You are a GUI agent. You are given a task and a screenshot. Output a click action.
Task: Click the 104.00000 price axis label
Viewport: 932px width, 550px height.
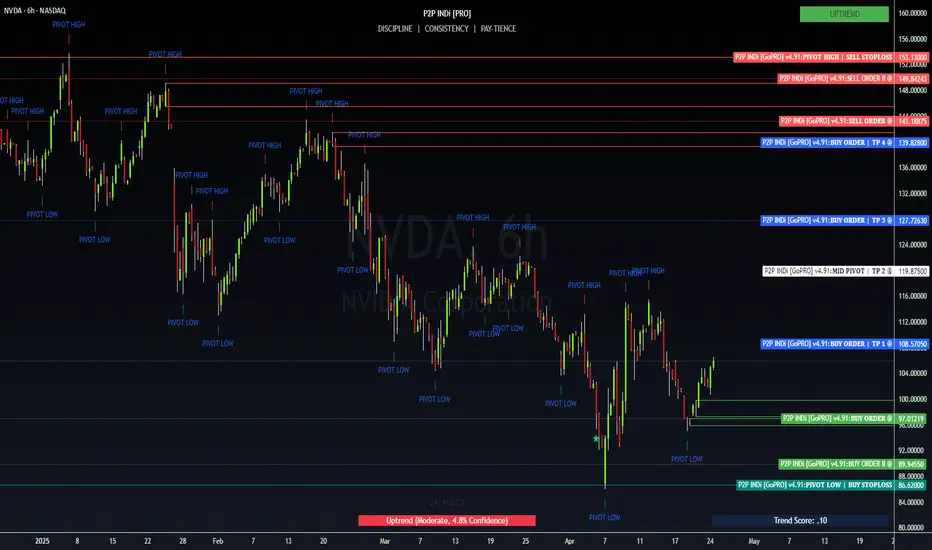tap(912, 373)
